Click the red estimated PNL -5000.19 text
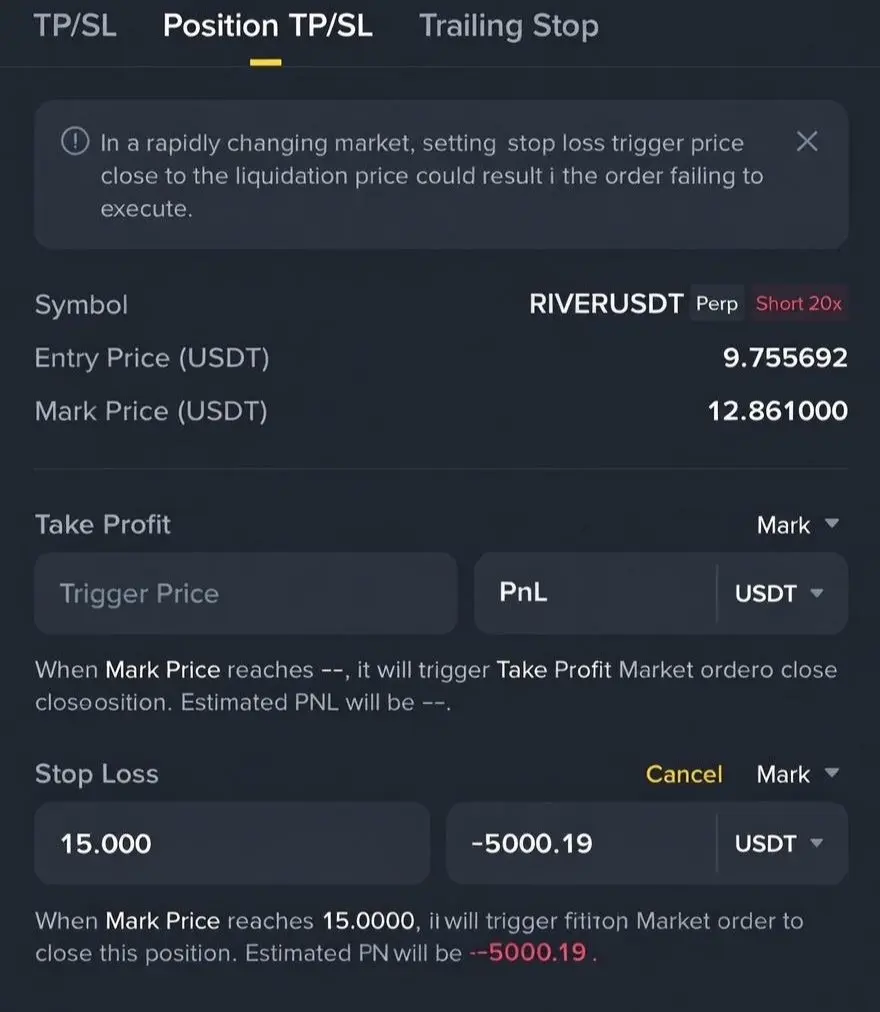This screenshot has width=880, height=1012. [528, 953]
